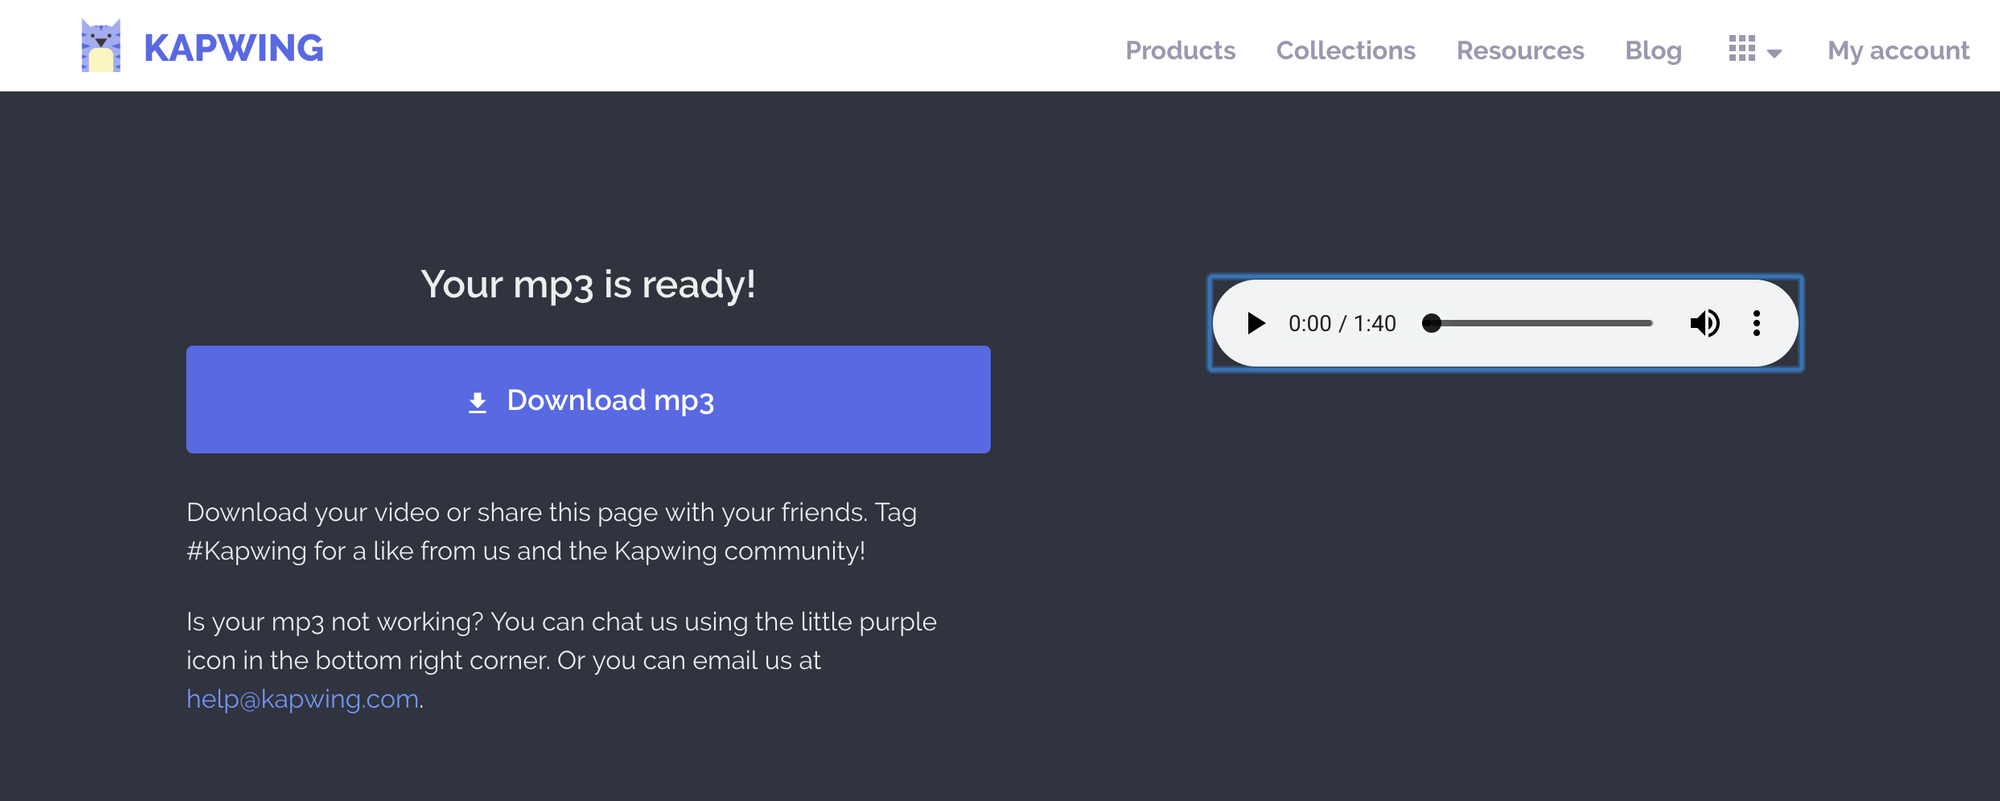
Task: Open the Collections menu item
Action: [1345, 50]
